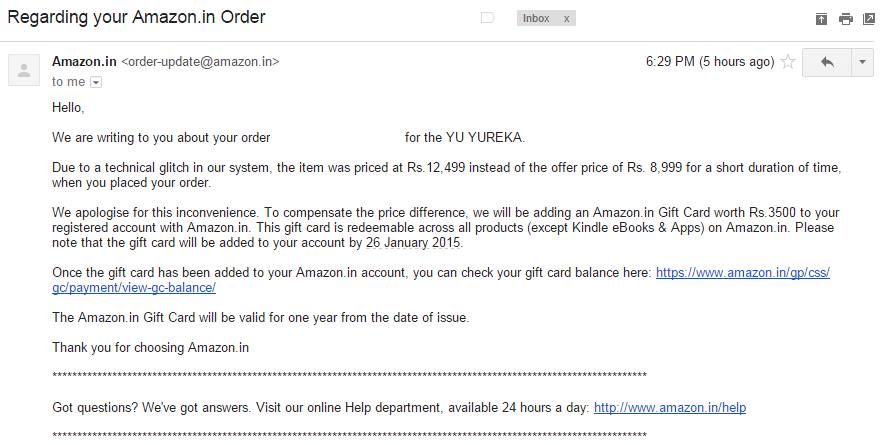
Task: Click the order-update@amazon.in address
Action: tap(200, 61)
